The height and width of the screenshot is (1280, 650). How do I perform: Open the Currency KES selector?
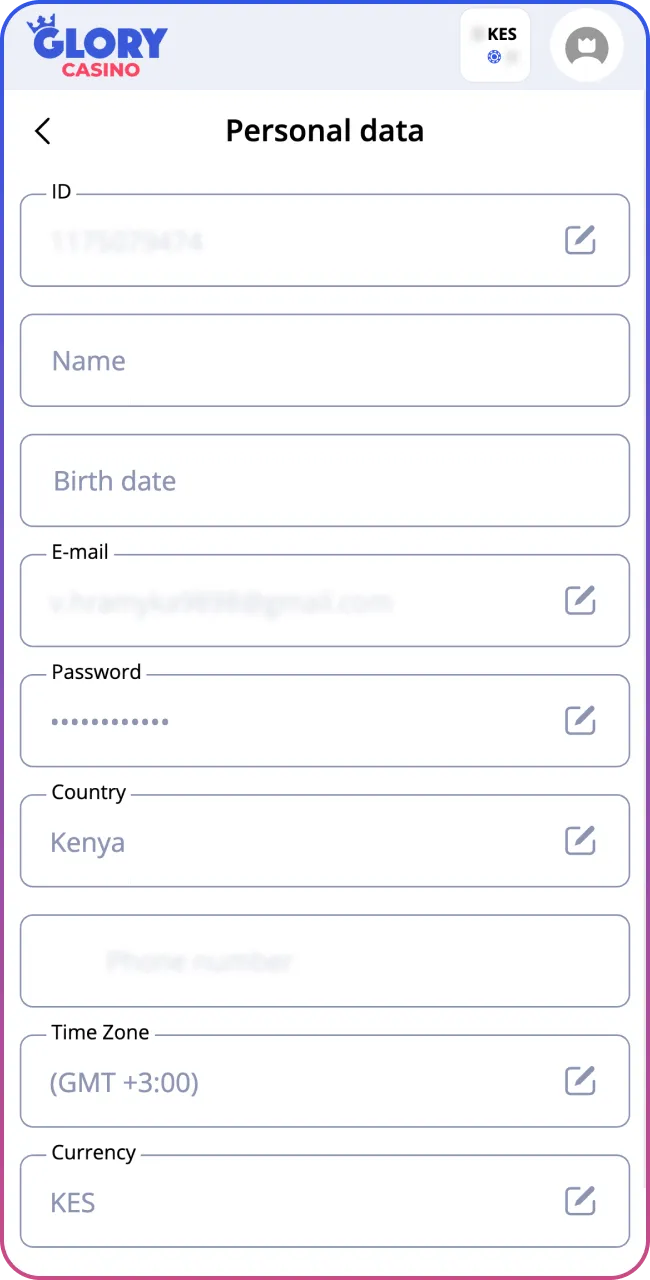pos(325,1200)
